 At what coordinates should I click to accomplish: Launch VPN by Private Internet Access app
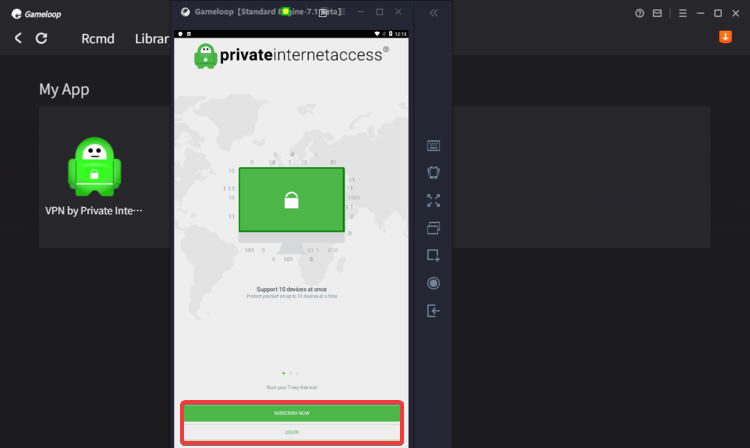[95, 167]
